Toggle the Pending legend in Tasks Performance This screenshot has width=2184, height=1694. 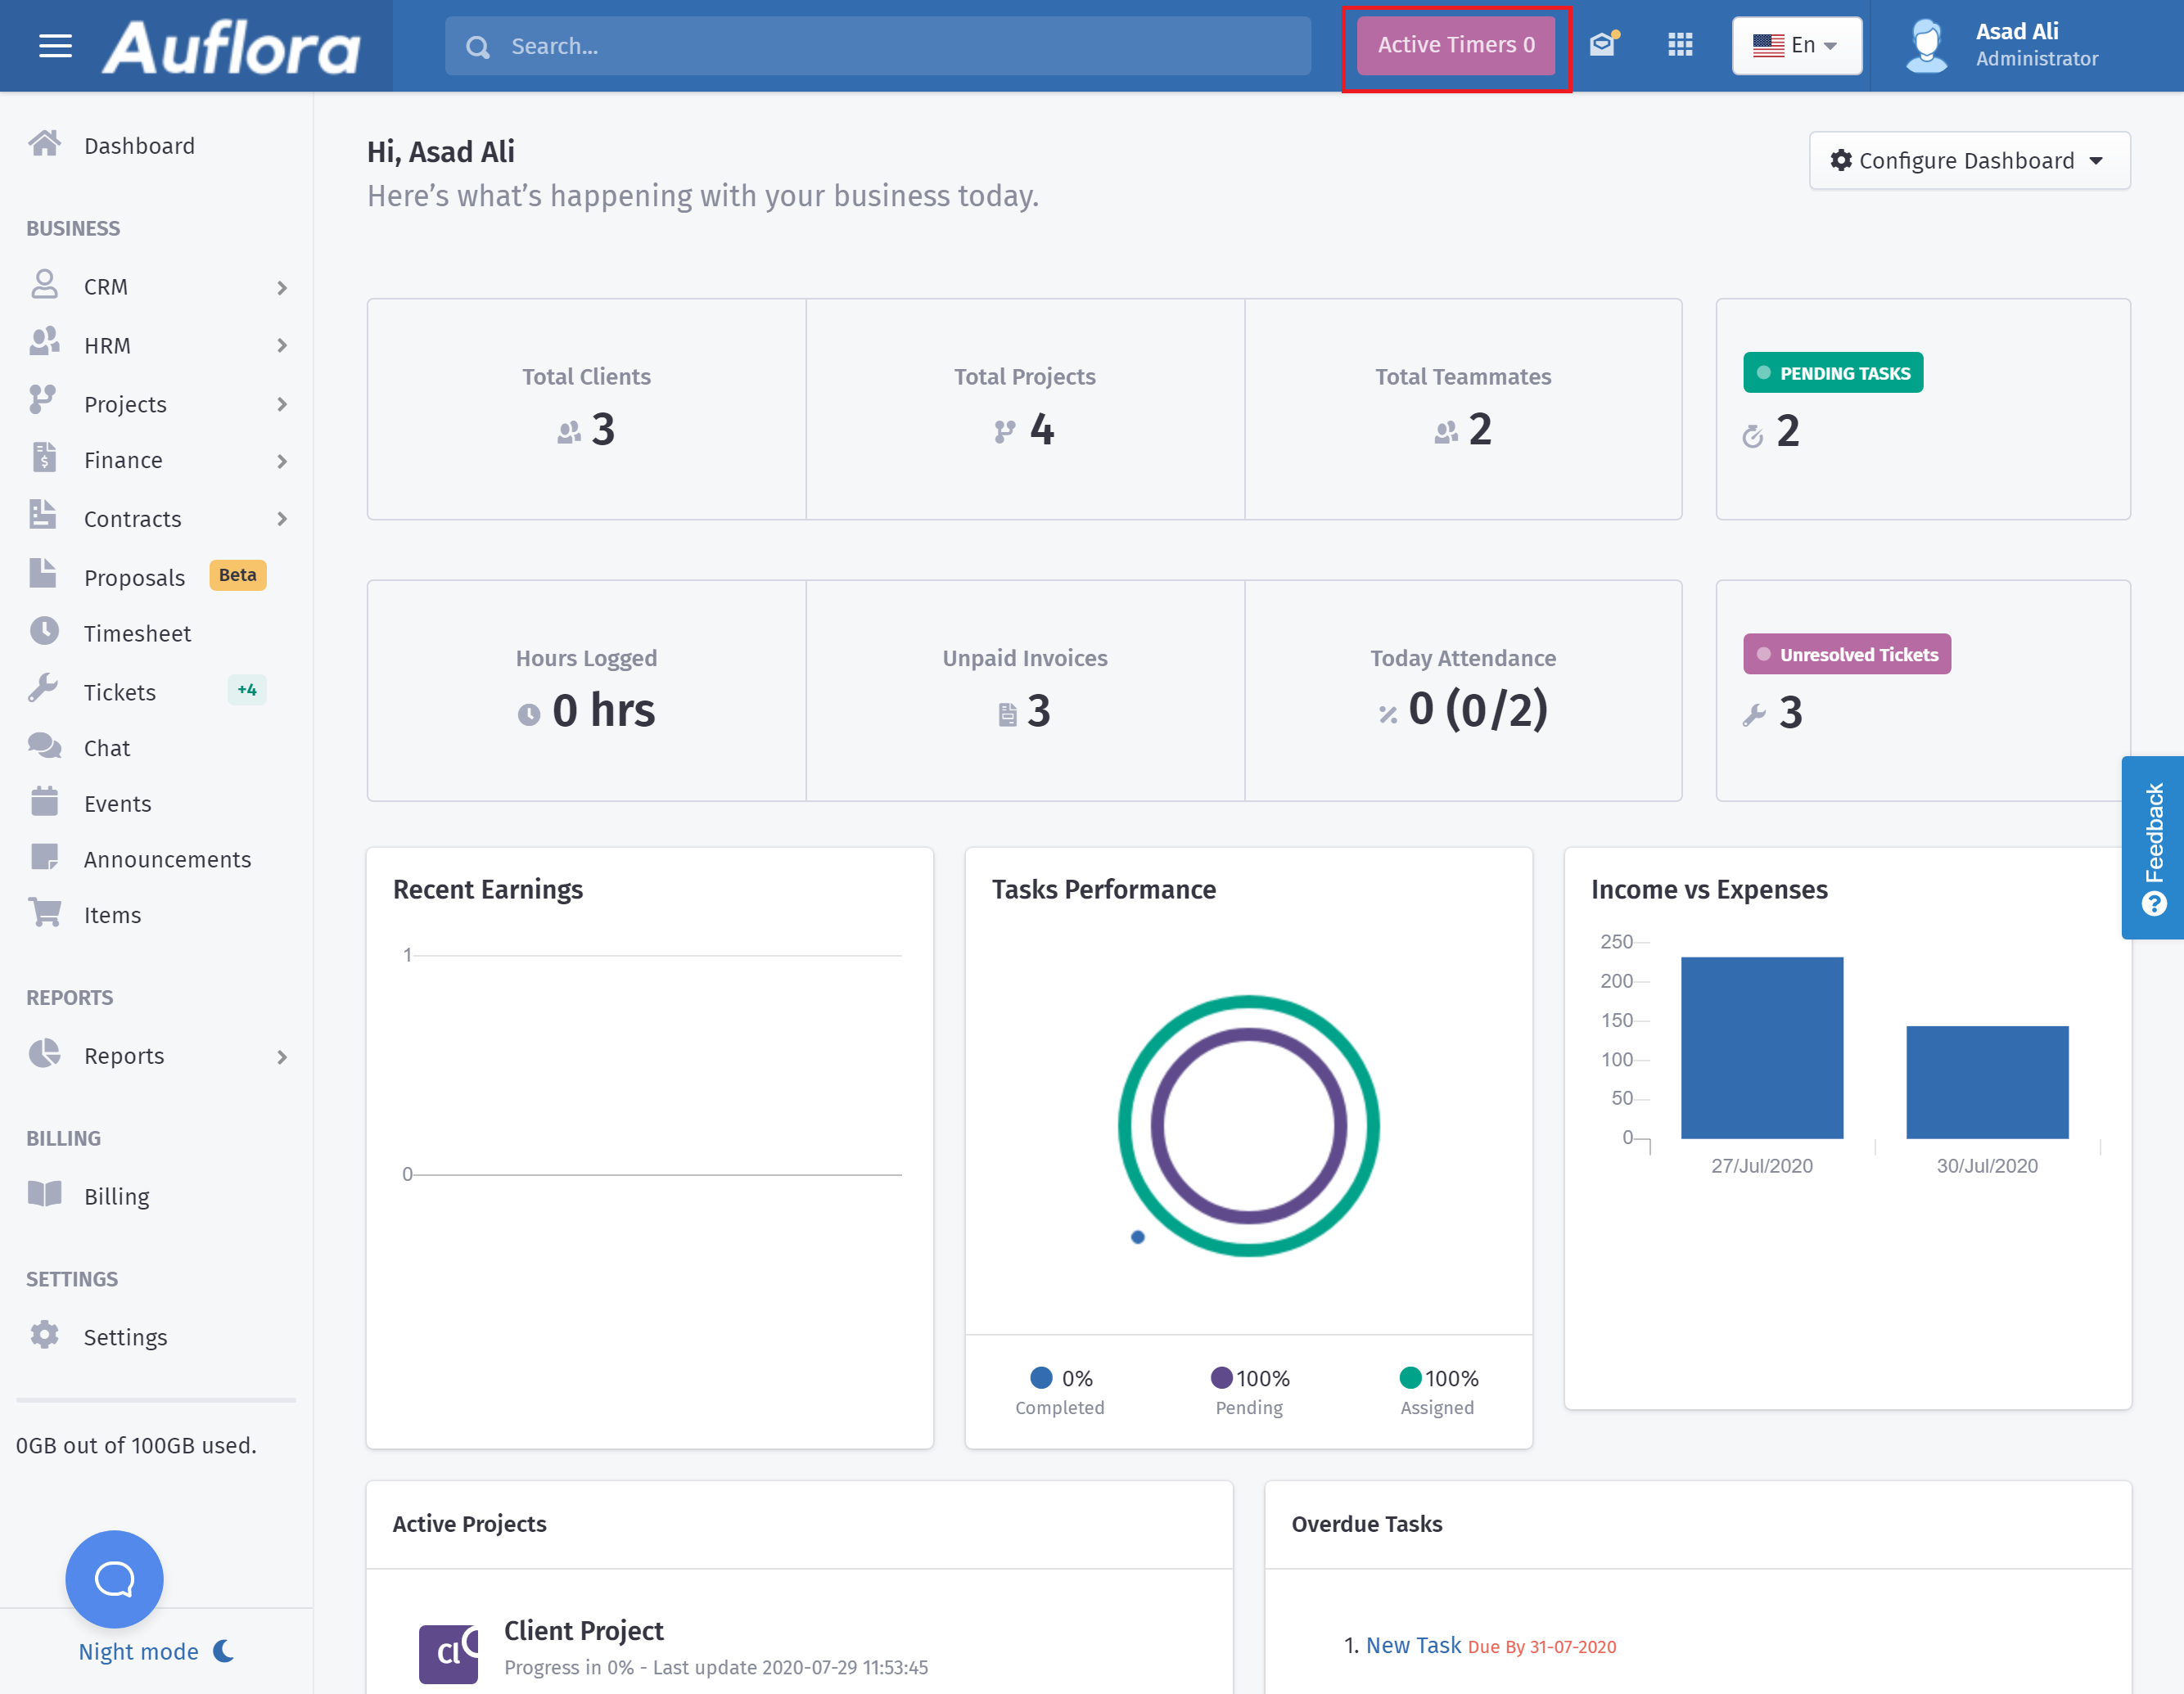click(x=1249, y=1390)
